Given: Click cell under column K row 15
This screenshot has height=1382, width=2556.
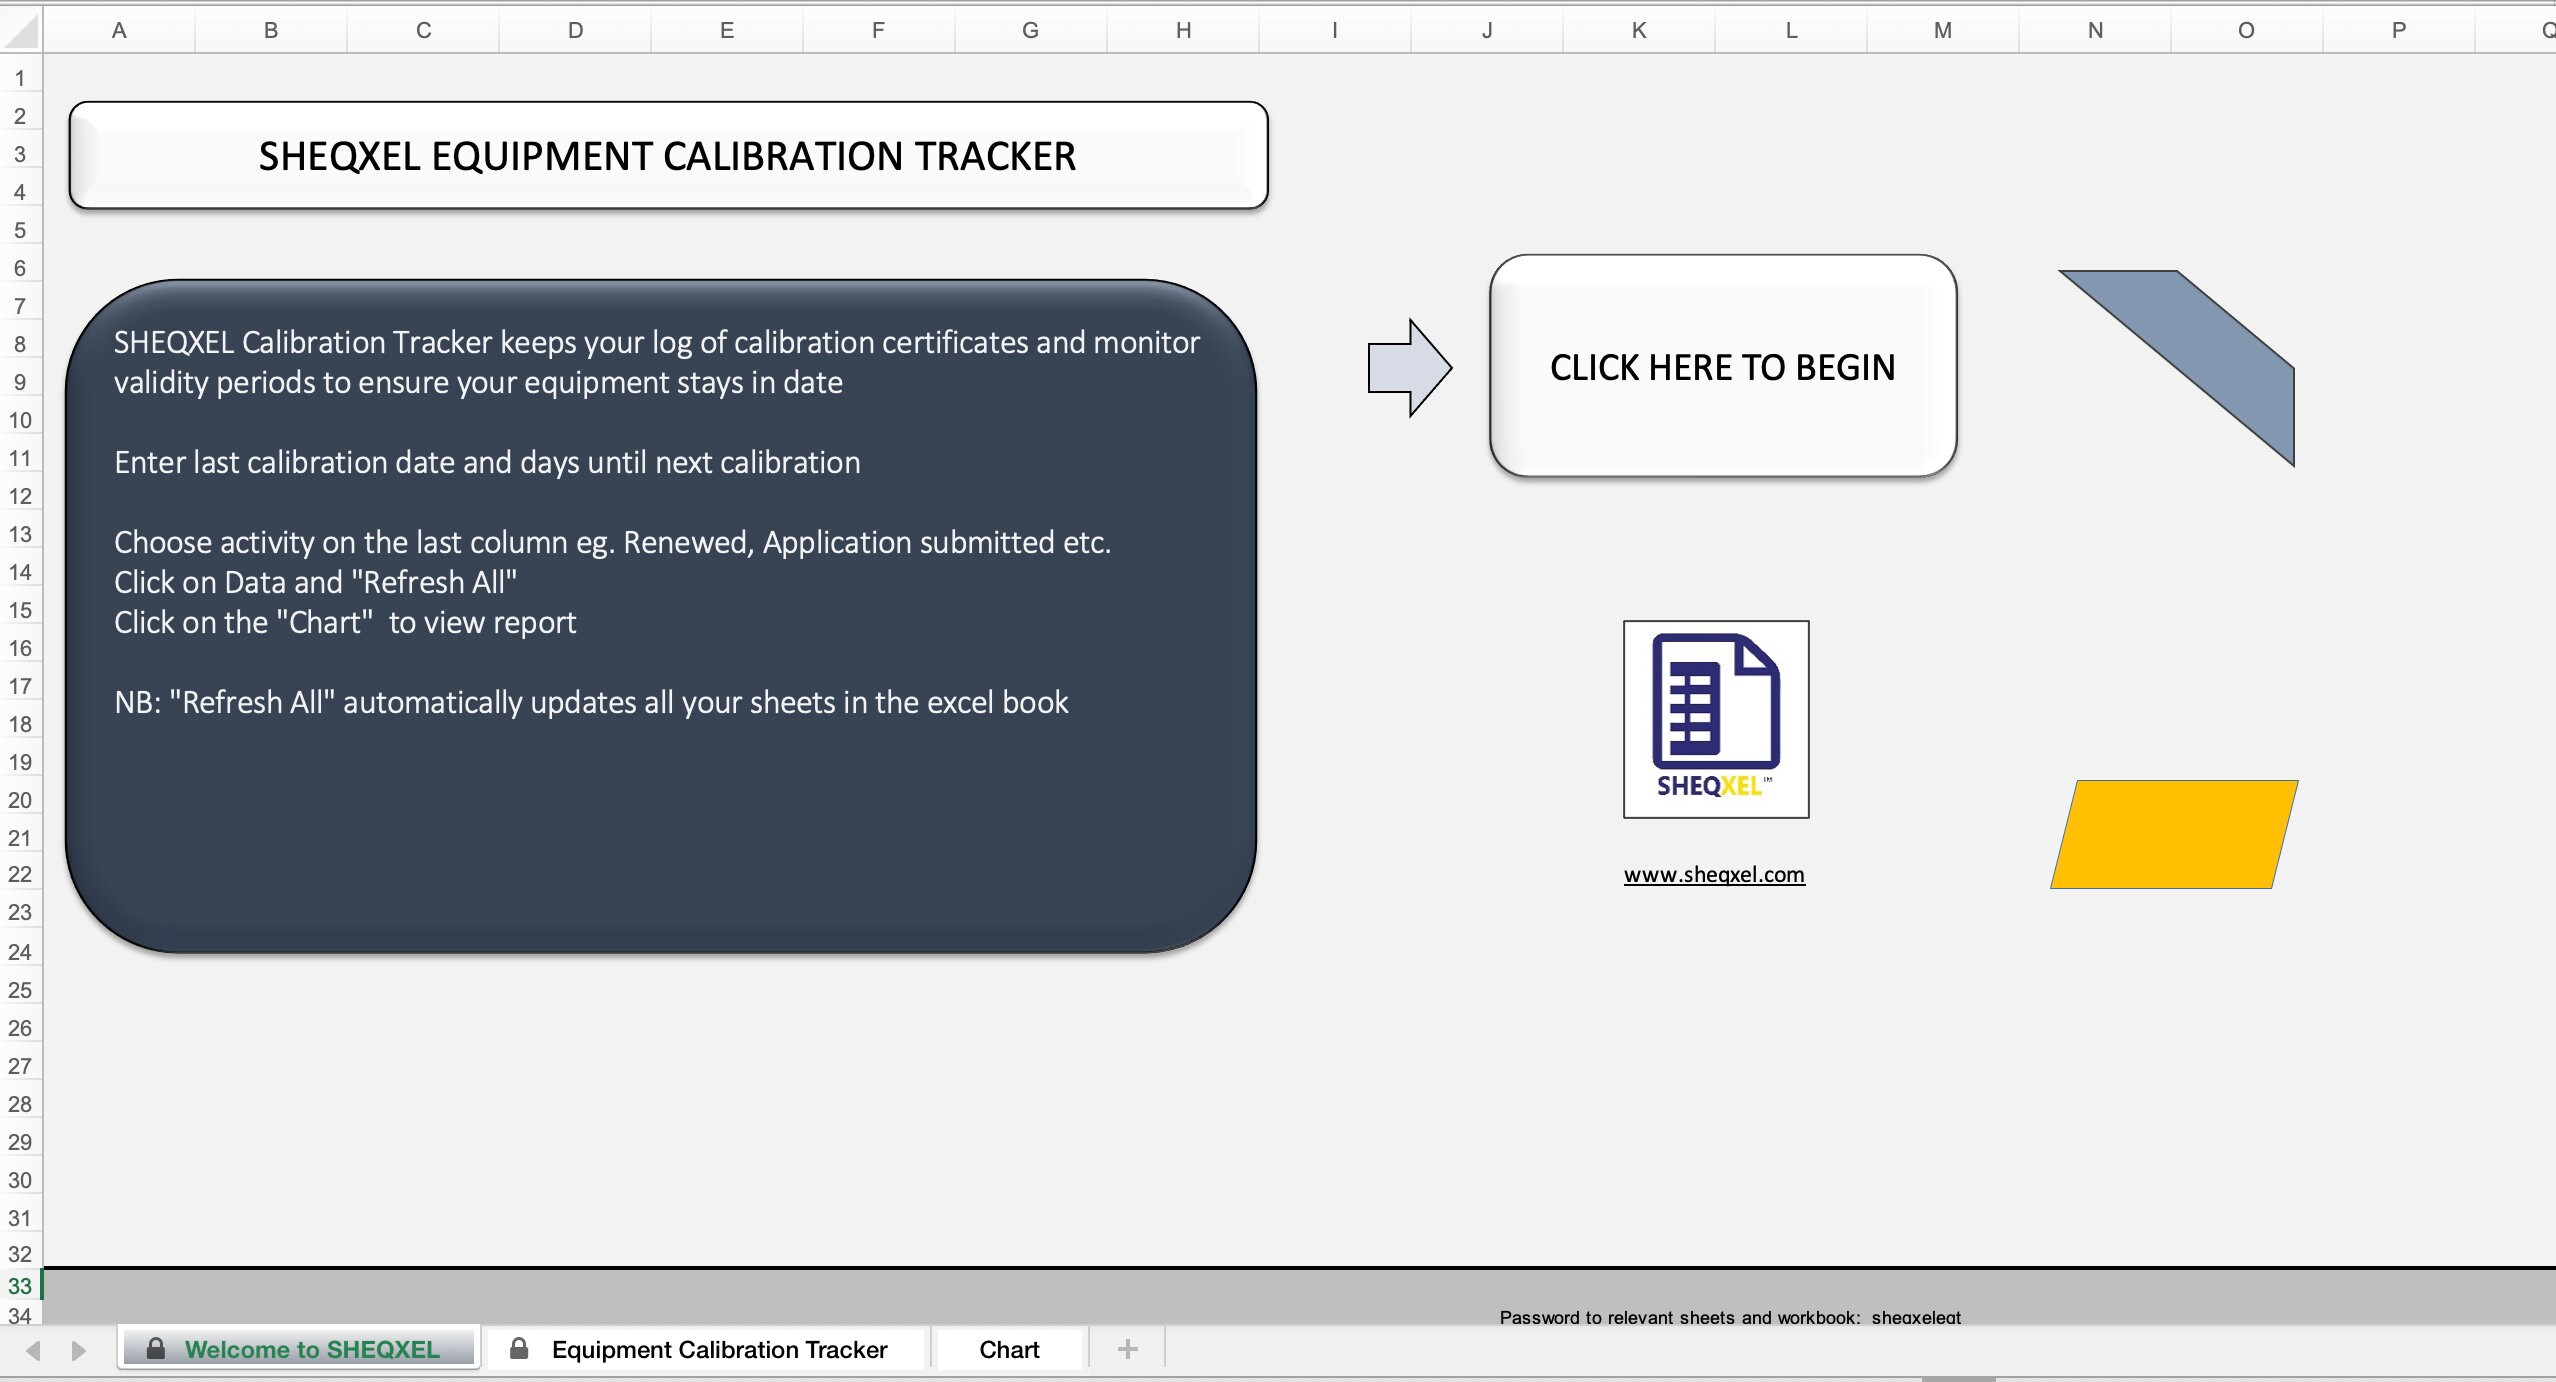Looking at the screenshot, I should click(1636, 610).
